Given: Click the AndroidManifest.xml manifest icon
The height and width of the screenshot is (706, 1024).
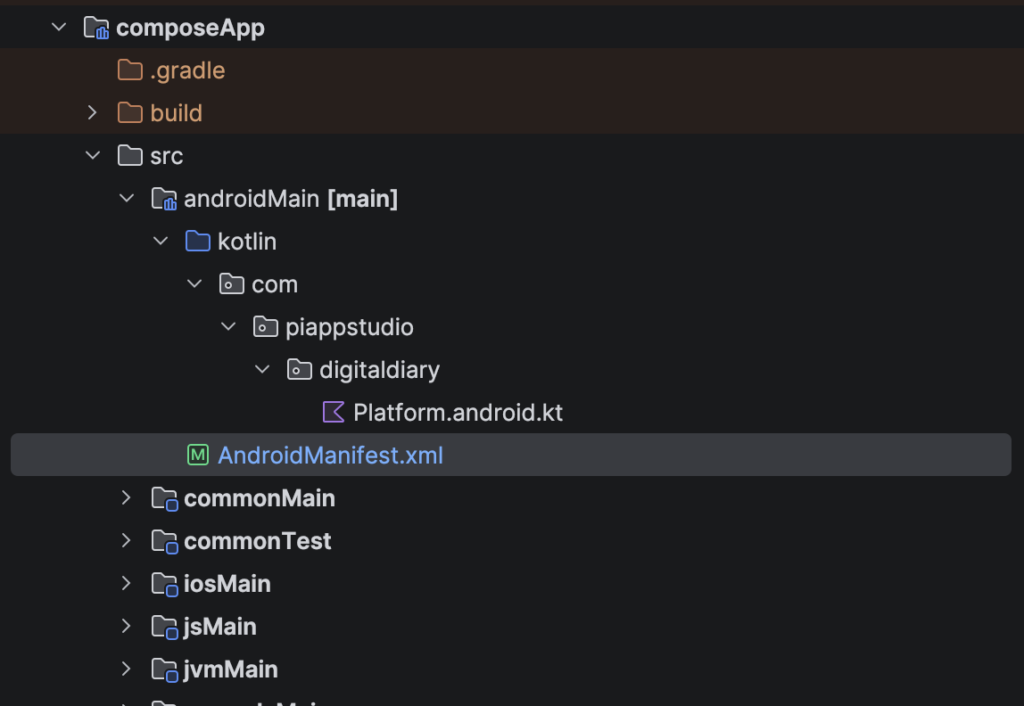Looking at the screenshot, I should coord(198,456).
